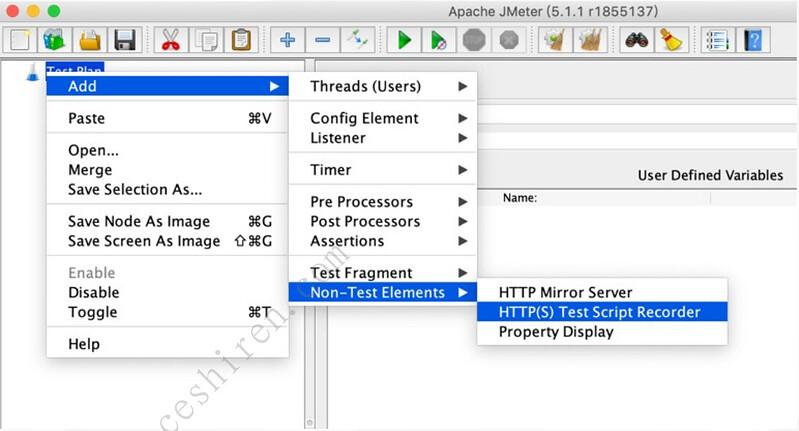Screen dimensions: 799x431
Task: Click the Cut scissors icon
Action: pyautogui.click(x=171, y=40)
